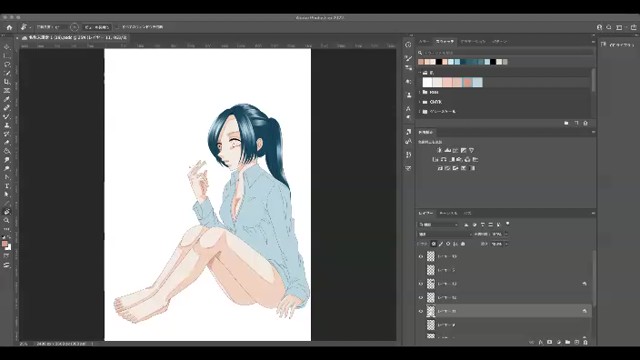
Task: Toggle lock transparent pixels in Layers panel
Action: point(433,244)
